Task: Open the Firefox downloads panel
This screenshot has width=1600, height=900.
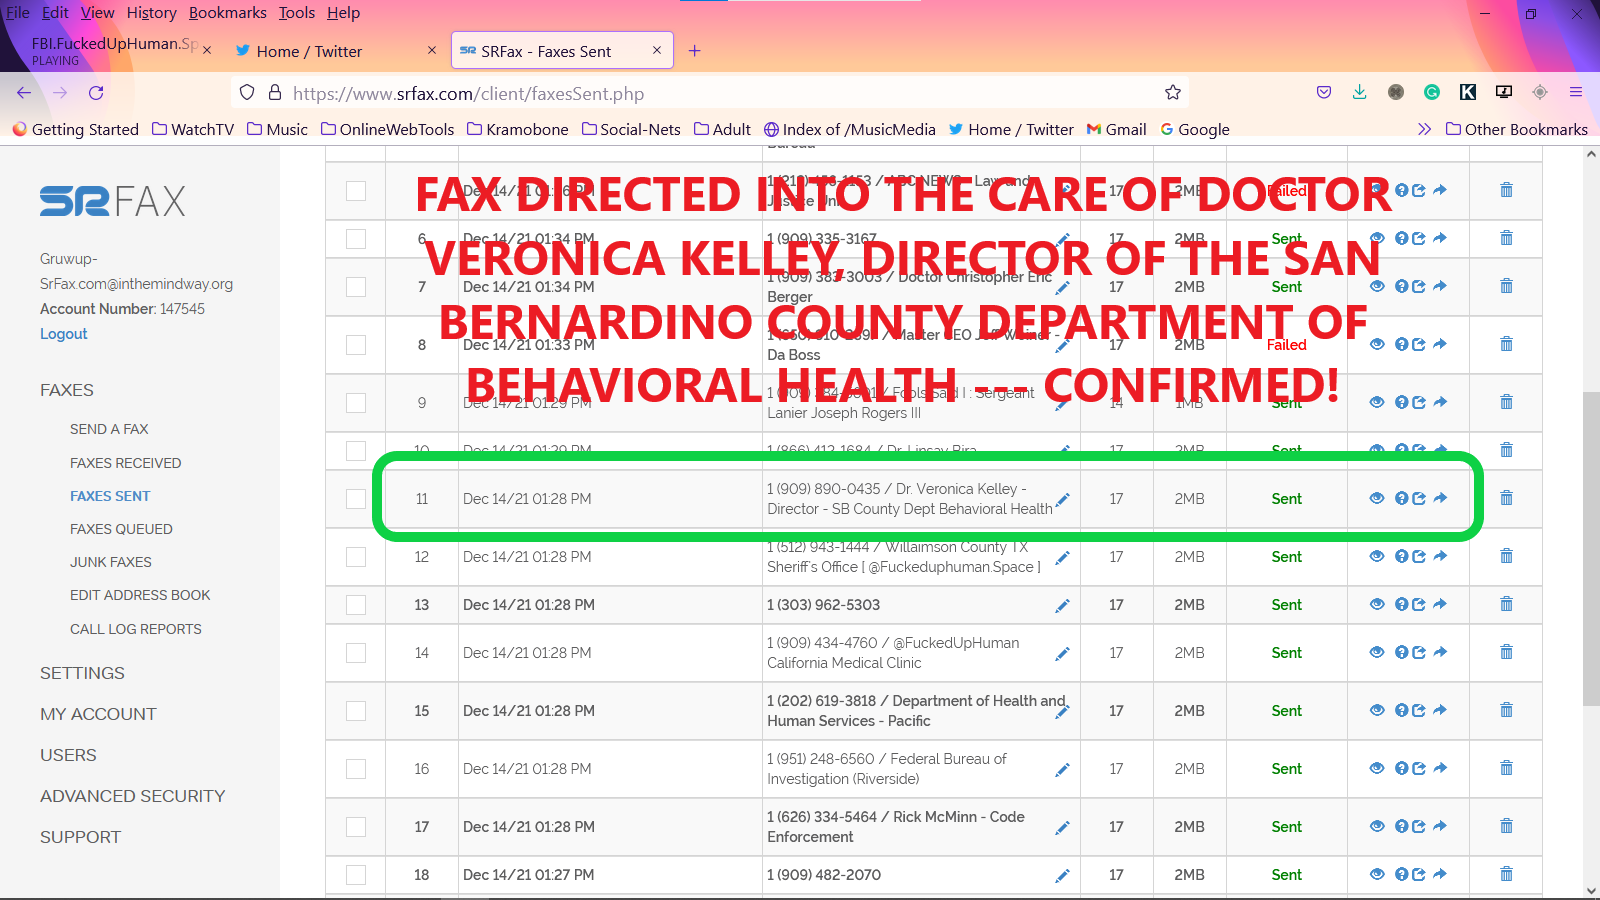Action: [x=1359, y=92]
